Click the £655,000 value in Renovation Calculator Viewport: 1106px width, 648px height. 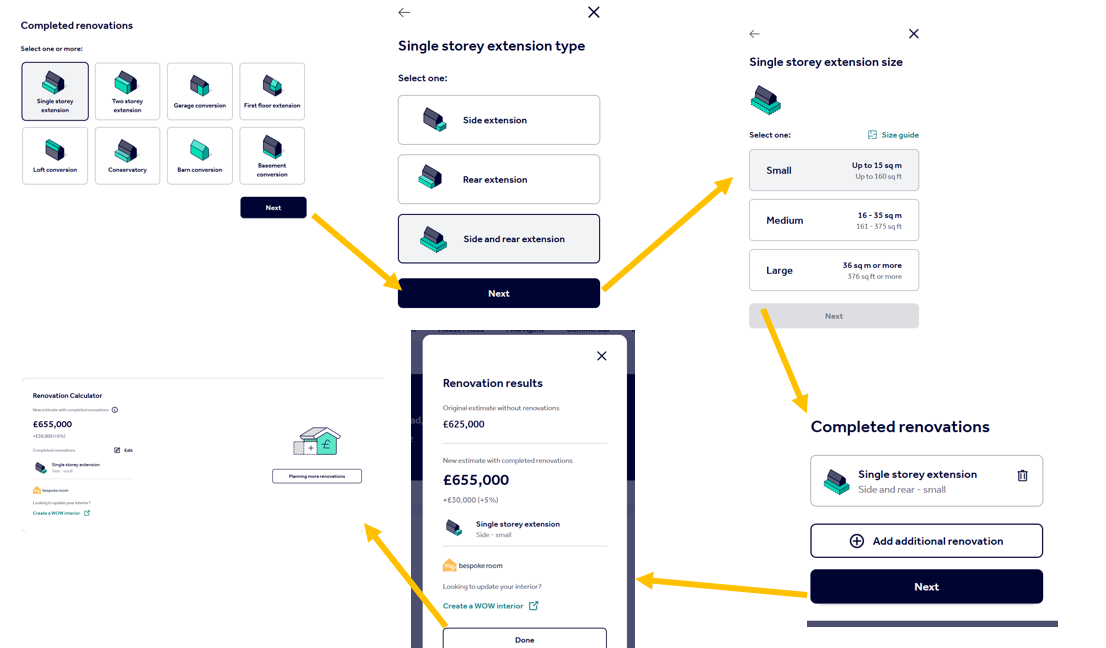(52, 424)
